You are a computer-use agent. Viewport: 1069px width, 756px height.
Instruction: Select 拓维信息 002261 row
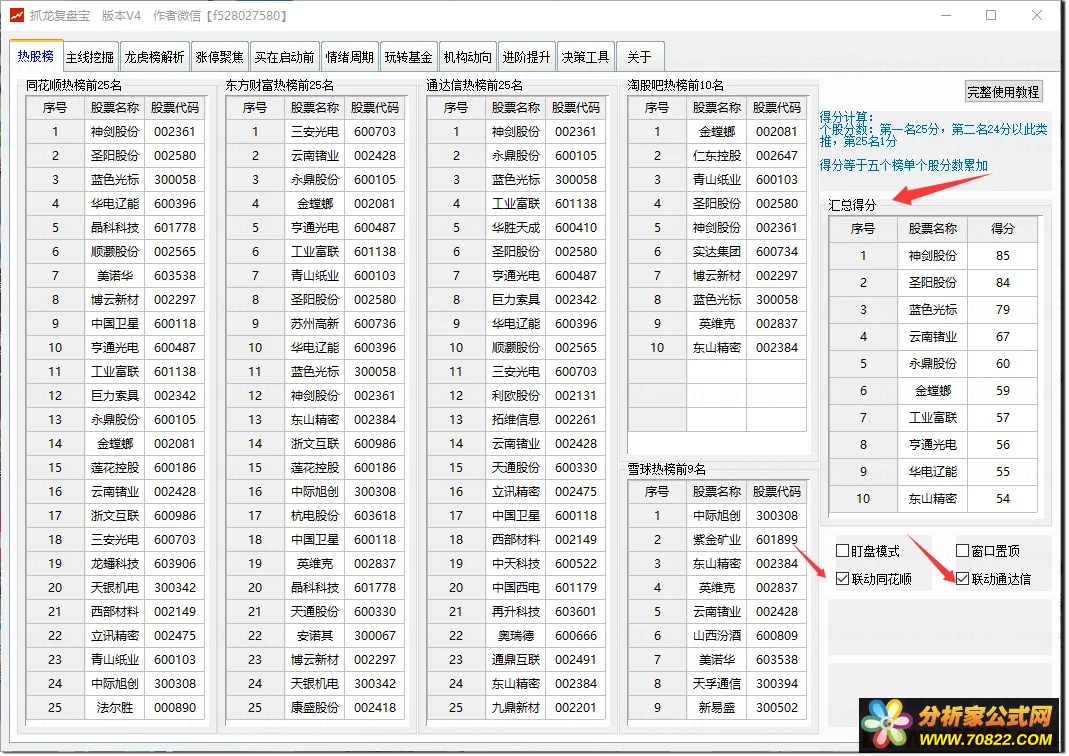coord(516,420)
